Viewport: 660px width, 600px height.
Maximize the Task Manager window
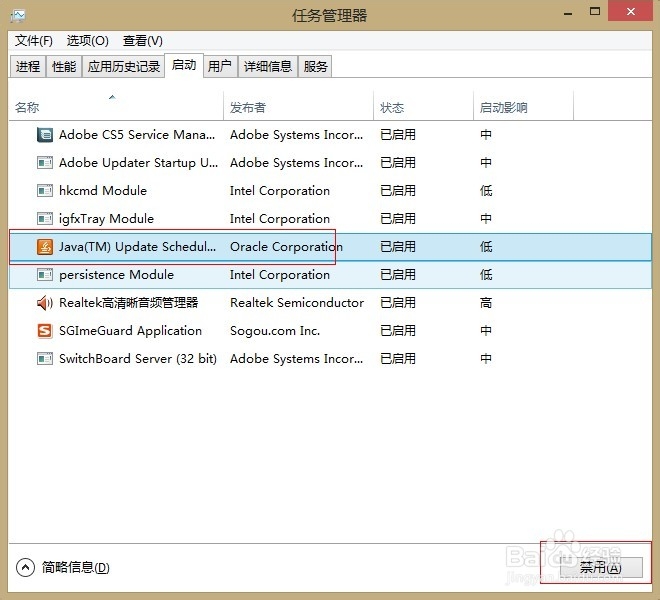[x=595, y=12]
